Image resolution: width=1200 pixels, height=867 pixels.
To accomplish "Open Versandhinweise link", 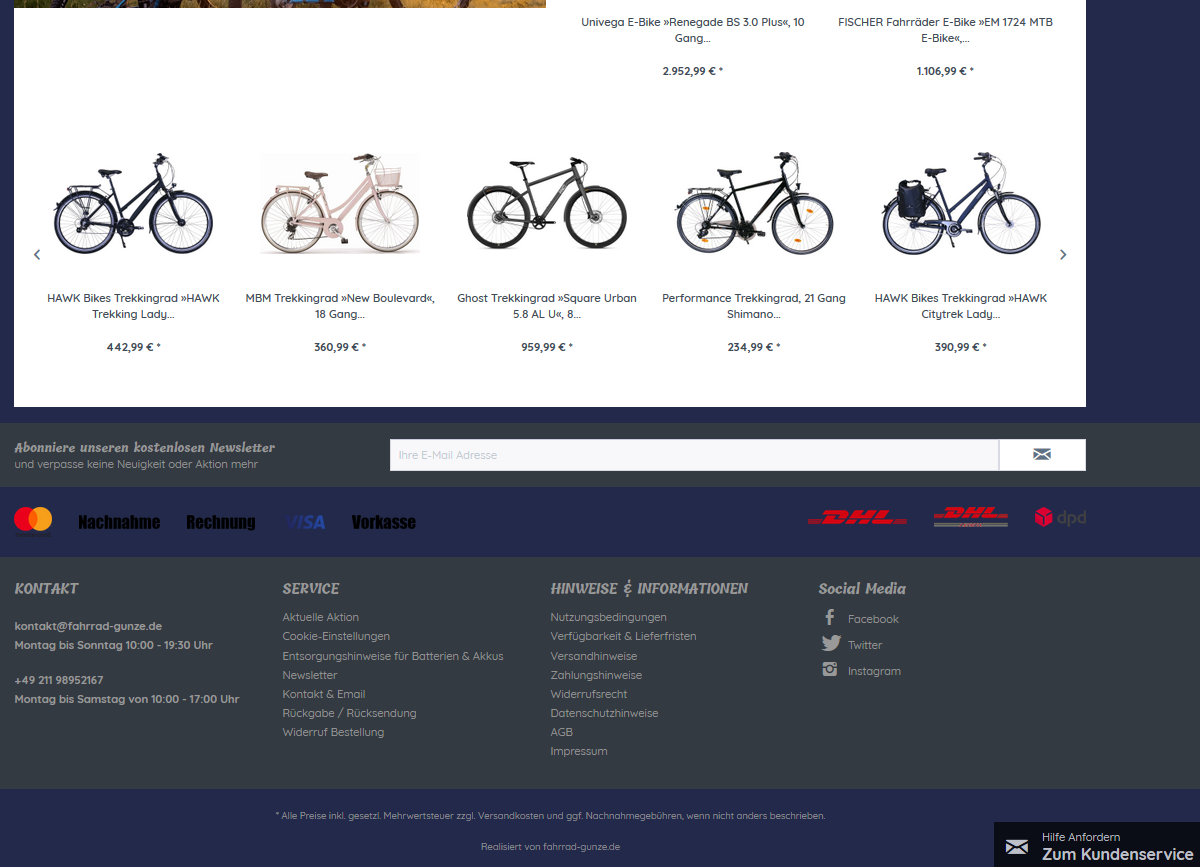I will pyautogui.click(x=594, y=656).
